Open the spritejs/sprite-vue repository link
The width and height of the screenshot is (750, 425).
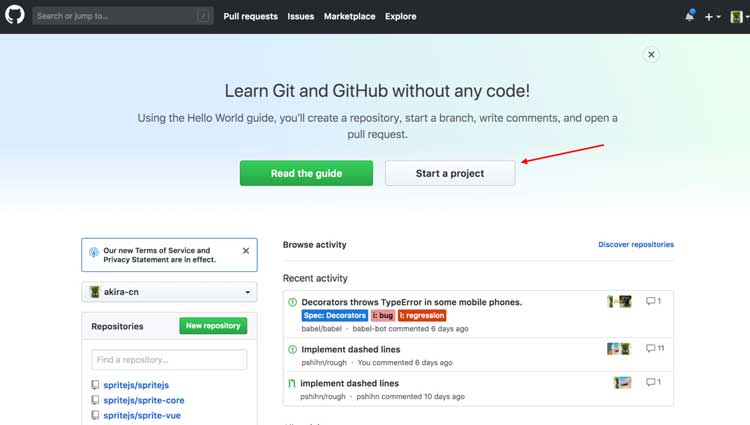142,415
